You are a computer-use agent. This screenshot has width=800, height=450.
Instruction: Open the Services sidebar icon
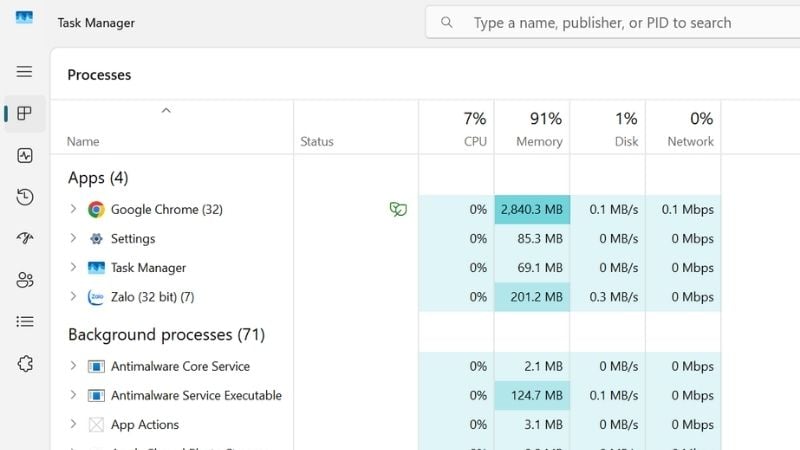click(x=25, y=364)
